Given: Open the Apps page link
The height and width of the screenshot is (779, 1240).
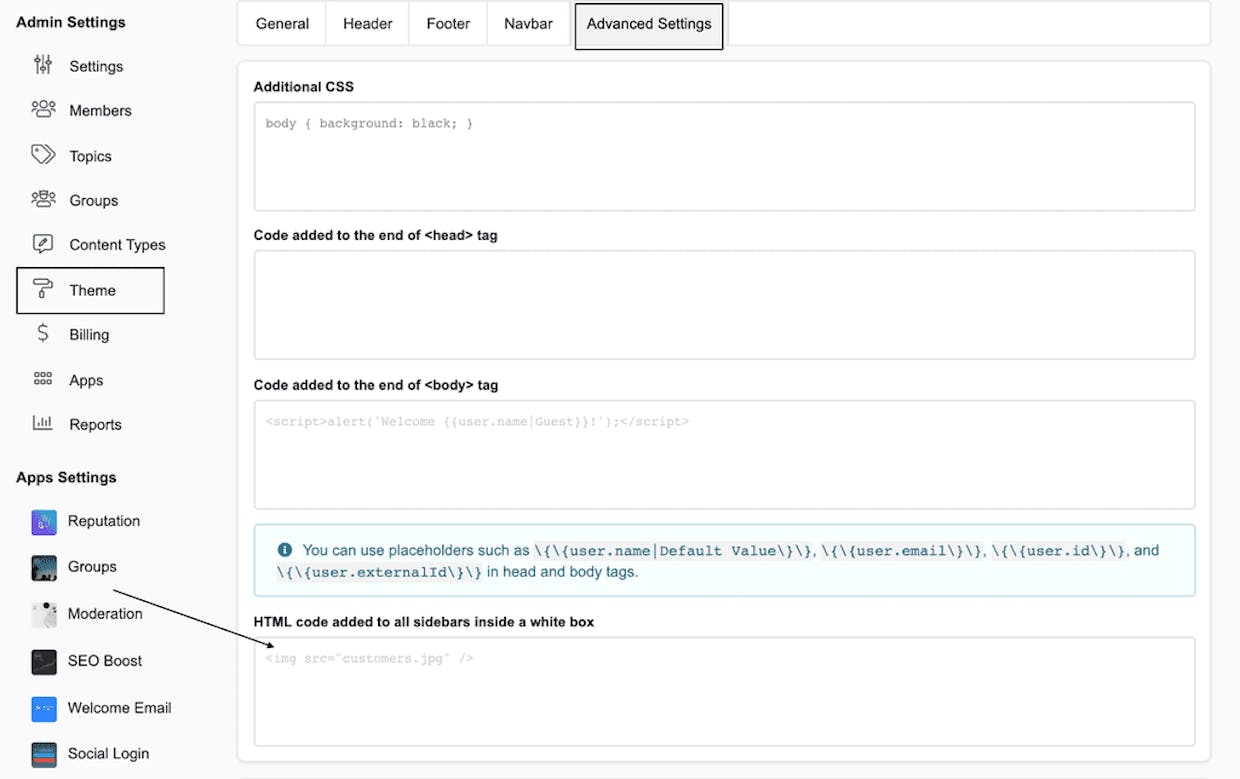Looking at the screenshot, I should pyautogui.click(x=86, y=380).
